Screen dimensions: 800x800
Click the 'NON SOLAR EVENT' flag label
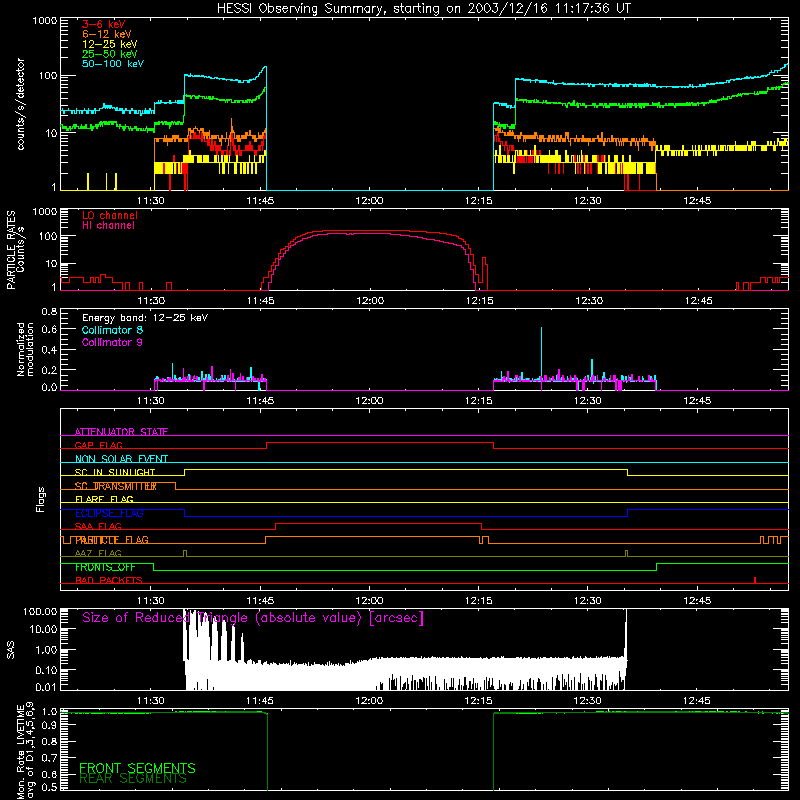[x=121, y=459]
